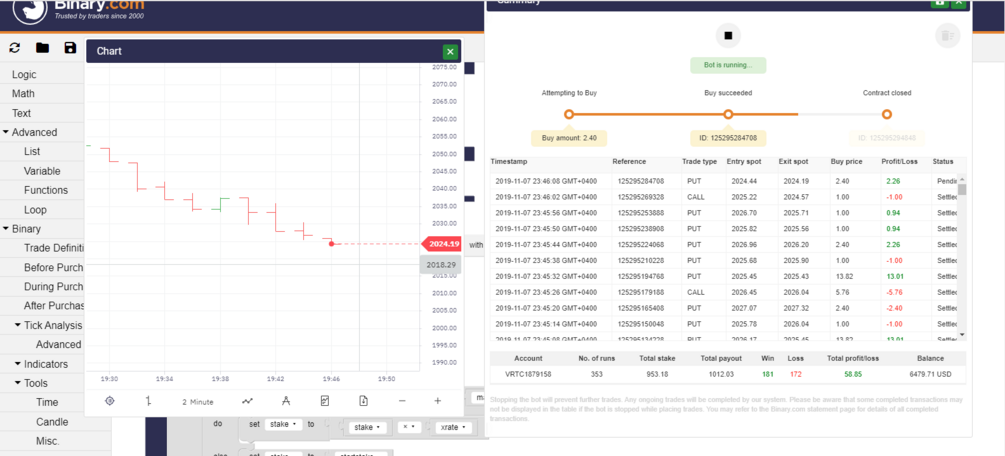1005x456 pixels.
Task: Click the scroll-down arrow of the transactions table
Action: pyautogui.click(x=961, y=334)
